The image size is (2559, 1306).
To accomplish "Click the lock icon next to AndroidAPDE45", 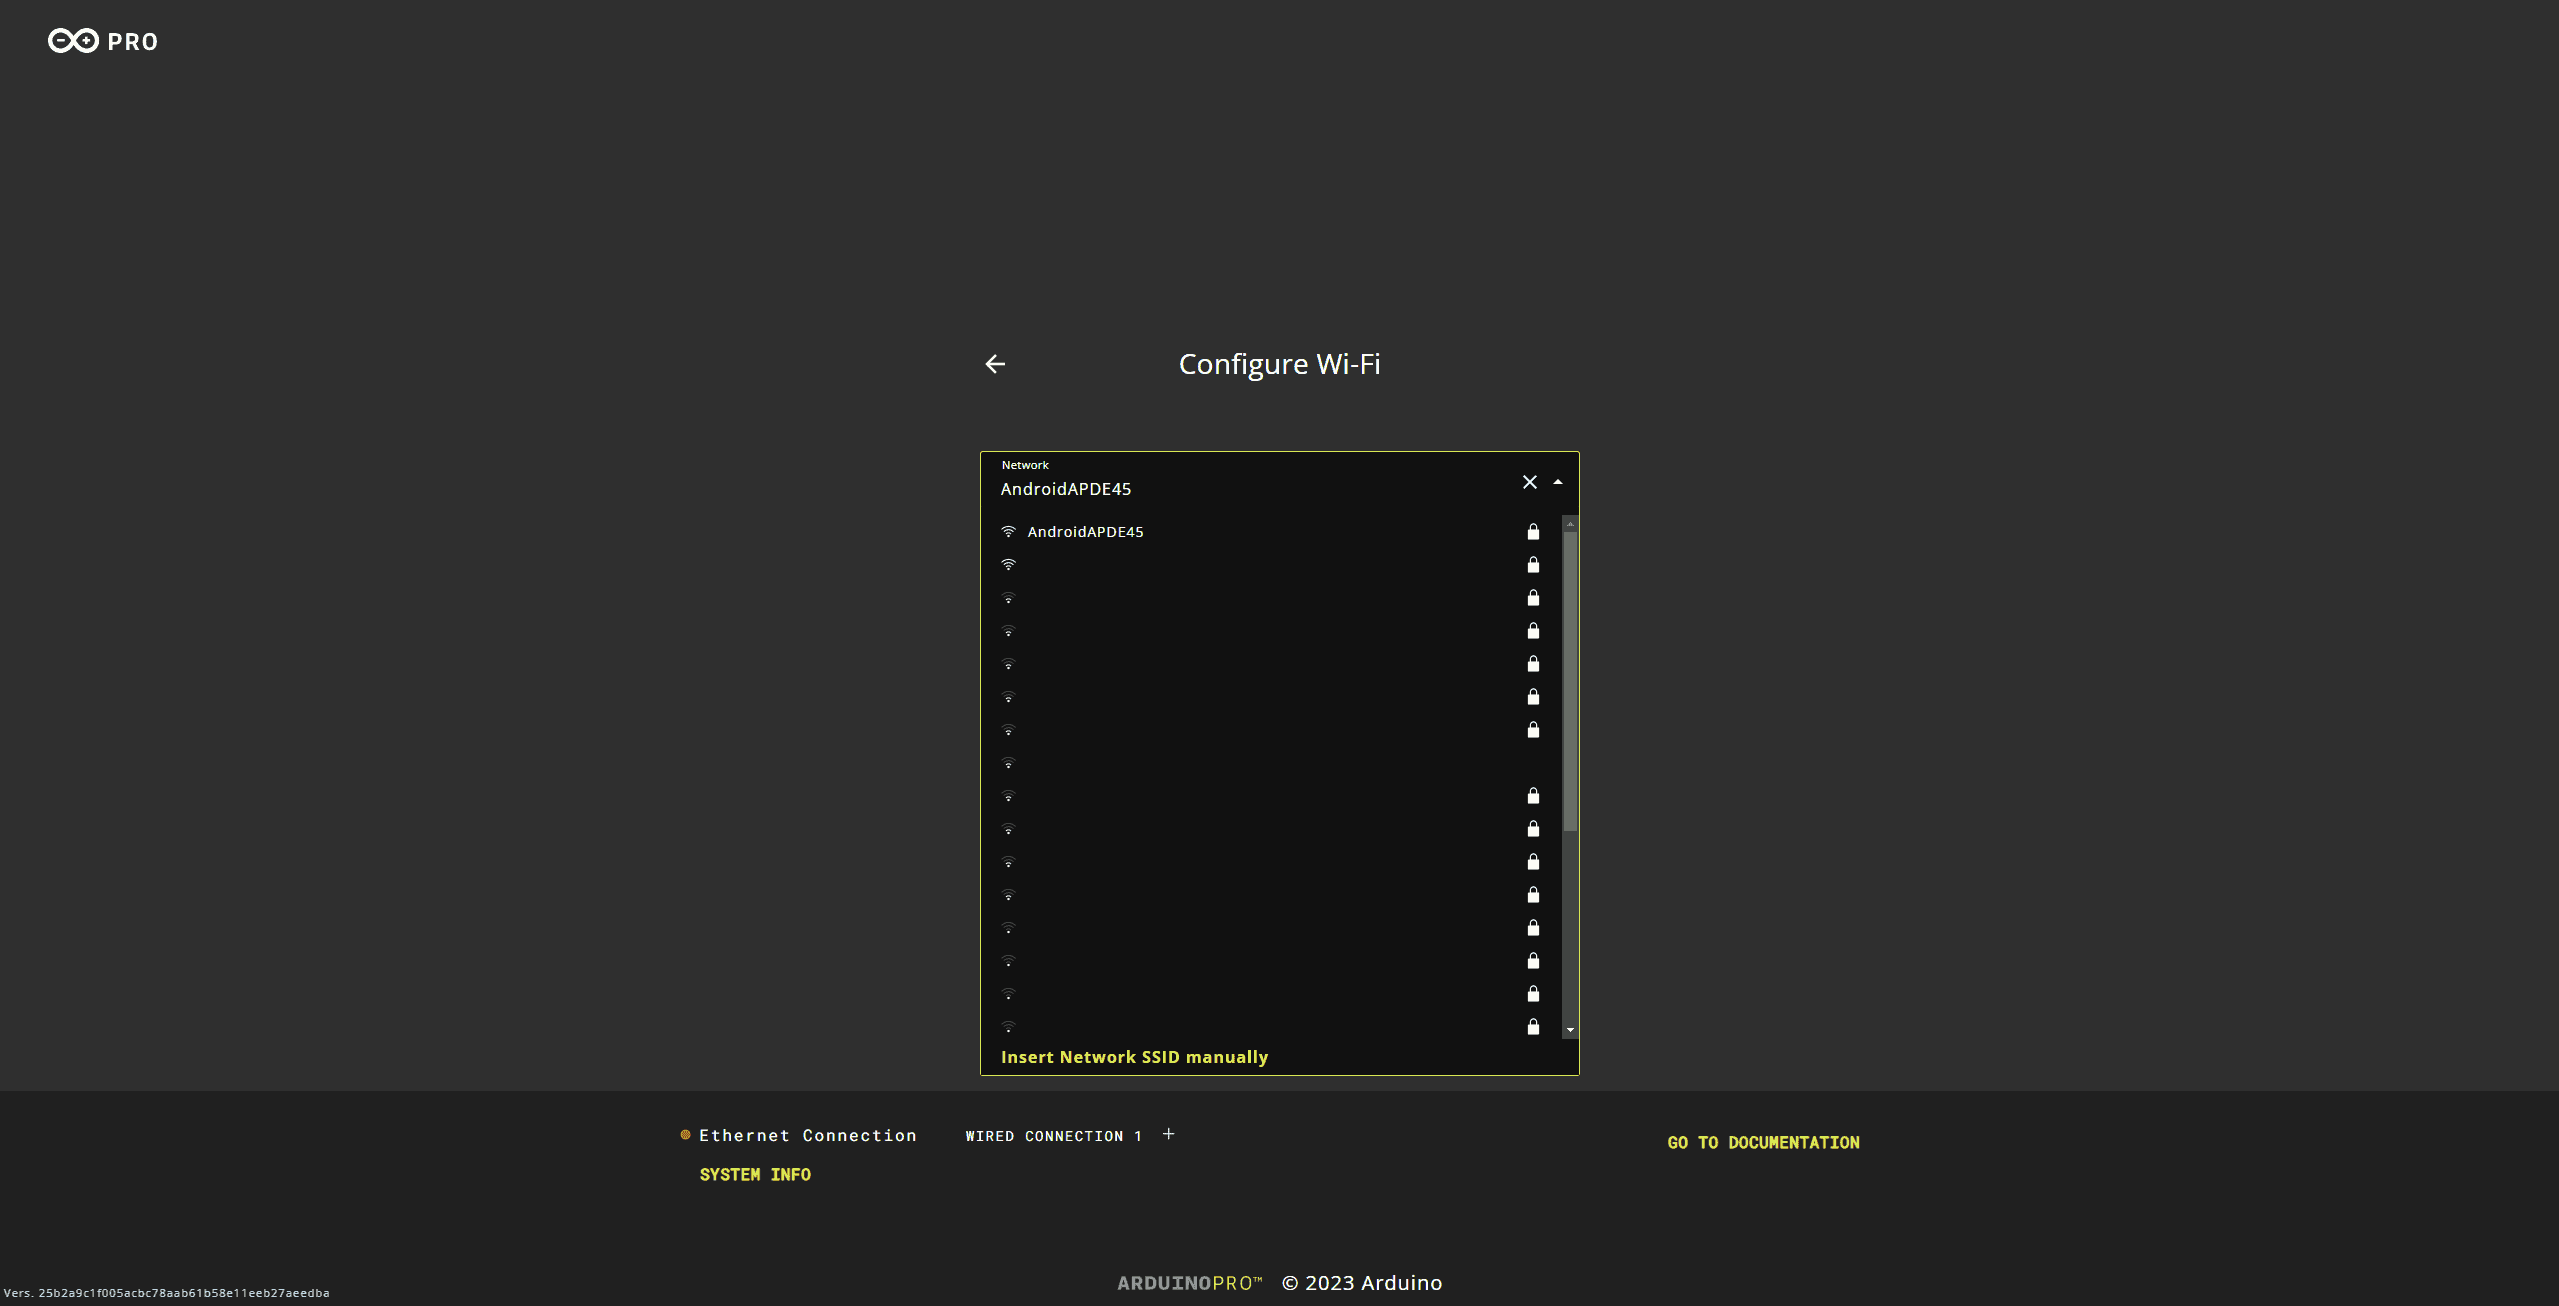I will click(1532, 531).
